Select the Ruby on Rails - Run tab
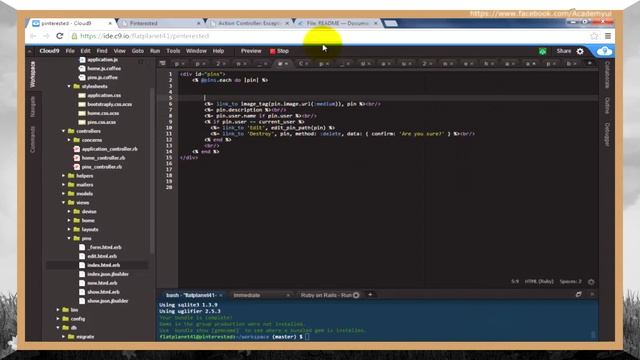 326,295
